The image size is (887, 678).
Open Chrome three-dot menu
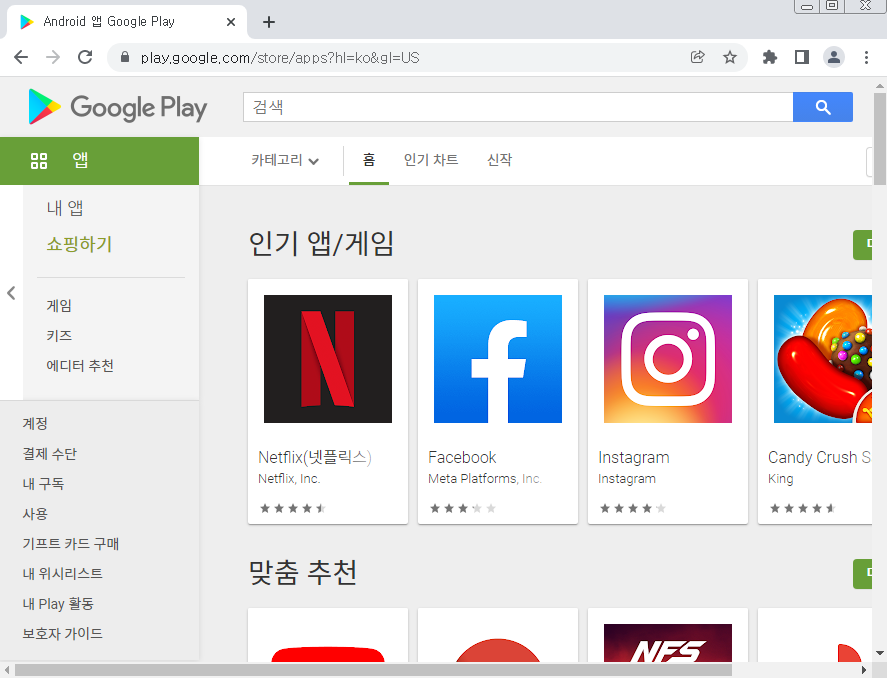click(x=866, y=57)
